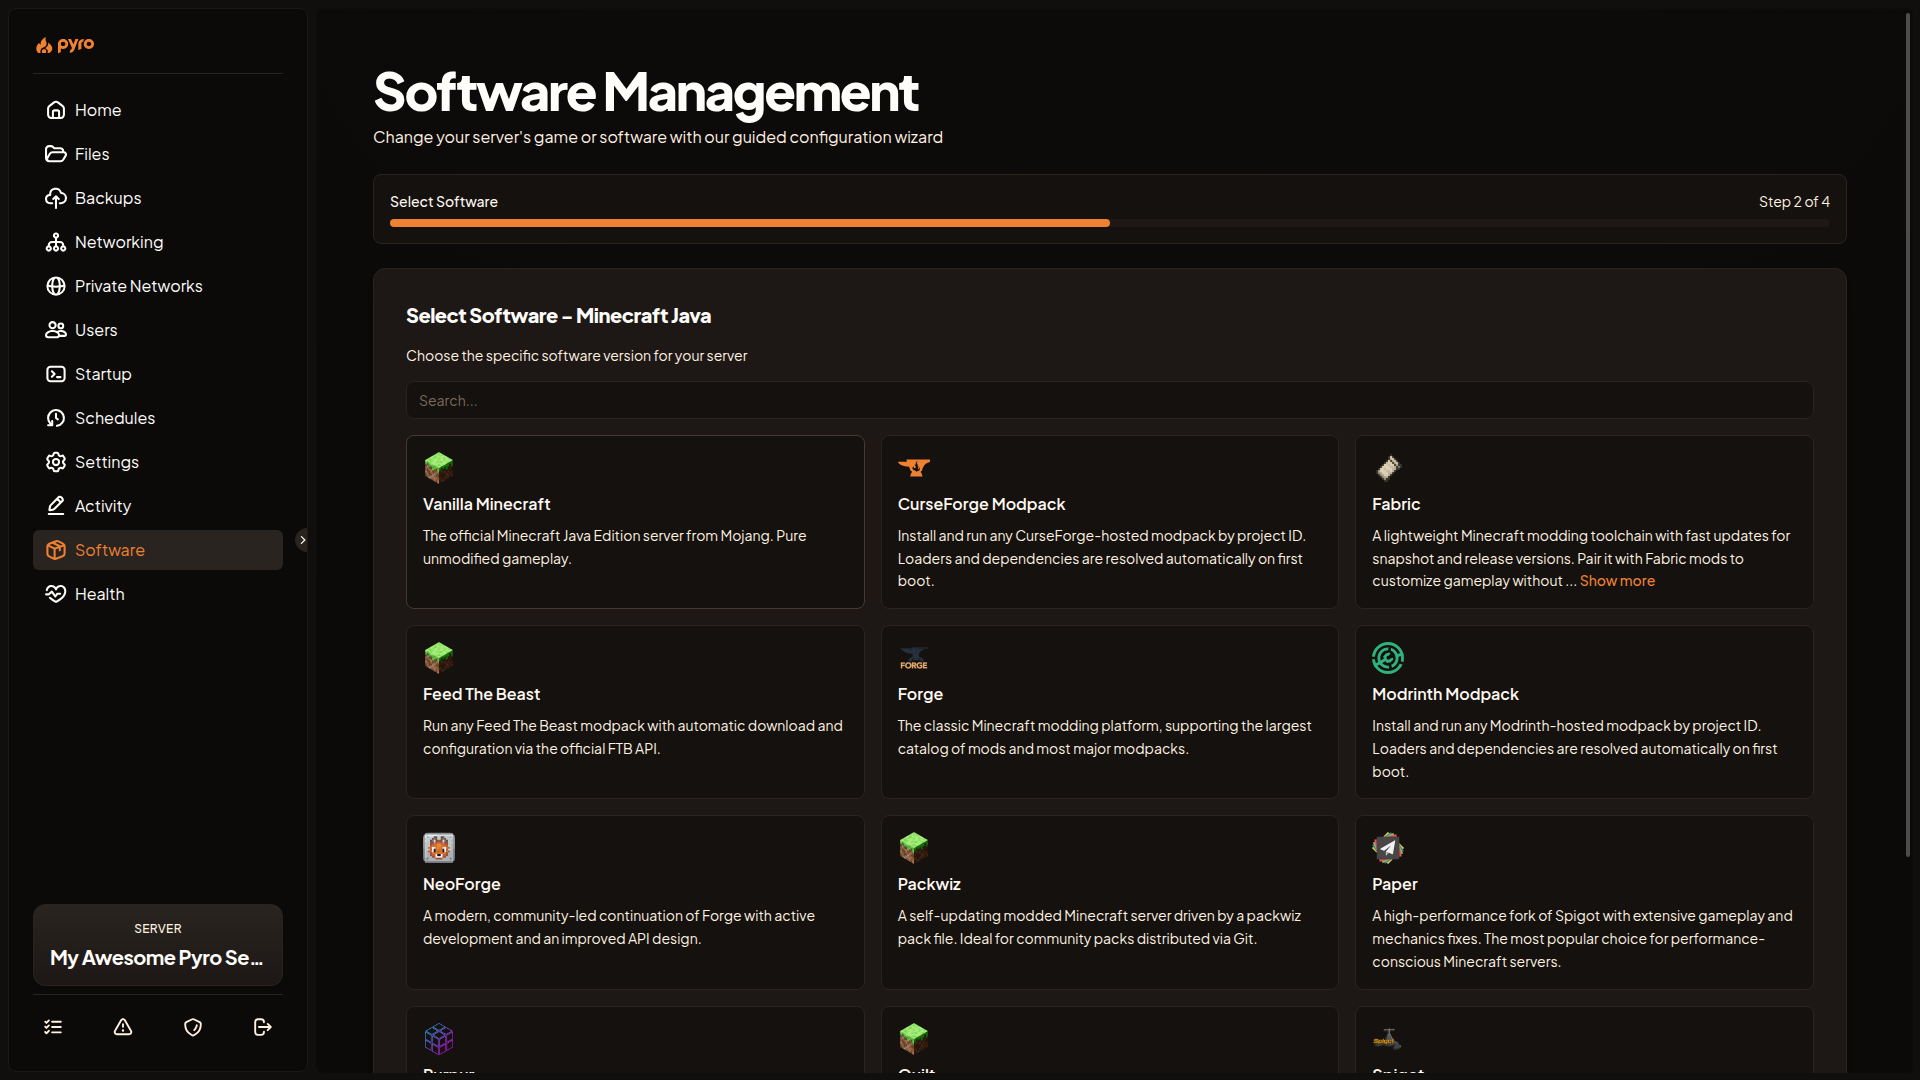This screenshot has width=1920, height=1080.
Task: Click the Health heartbeat icon
Action: (x=56, y=594)
